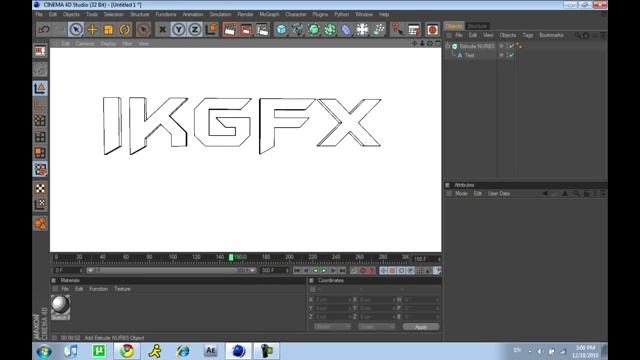Select the Live Selection arrow tool
This screenshot has width=640, height=360.
tap(76, 29)
